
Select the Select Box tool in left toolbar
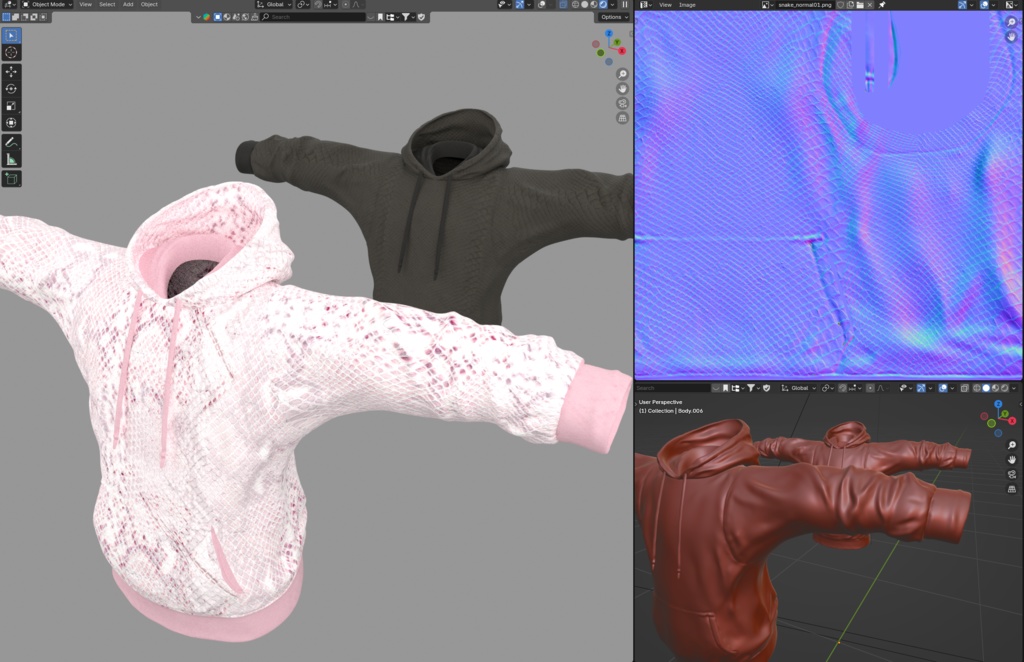[11, 35]
